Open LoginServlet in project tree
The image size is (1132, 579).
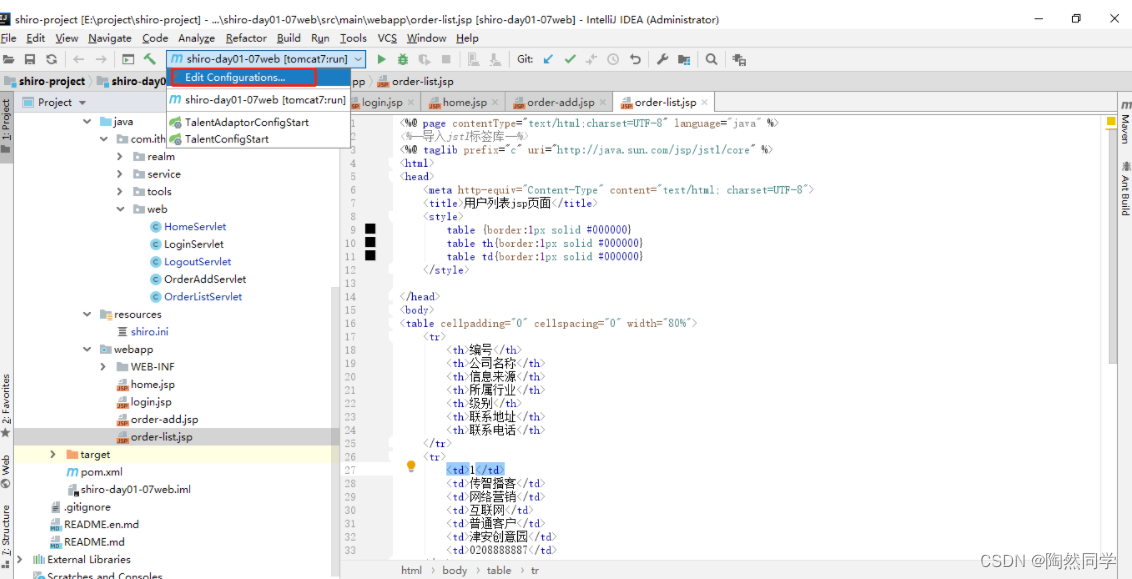tap(193, 245)
